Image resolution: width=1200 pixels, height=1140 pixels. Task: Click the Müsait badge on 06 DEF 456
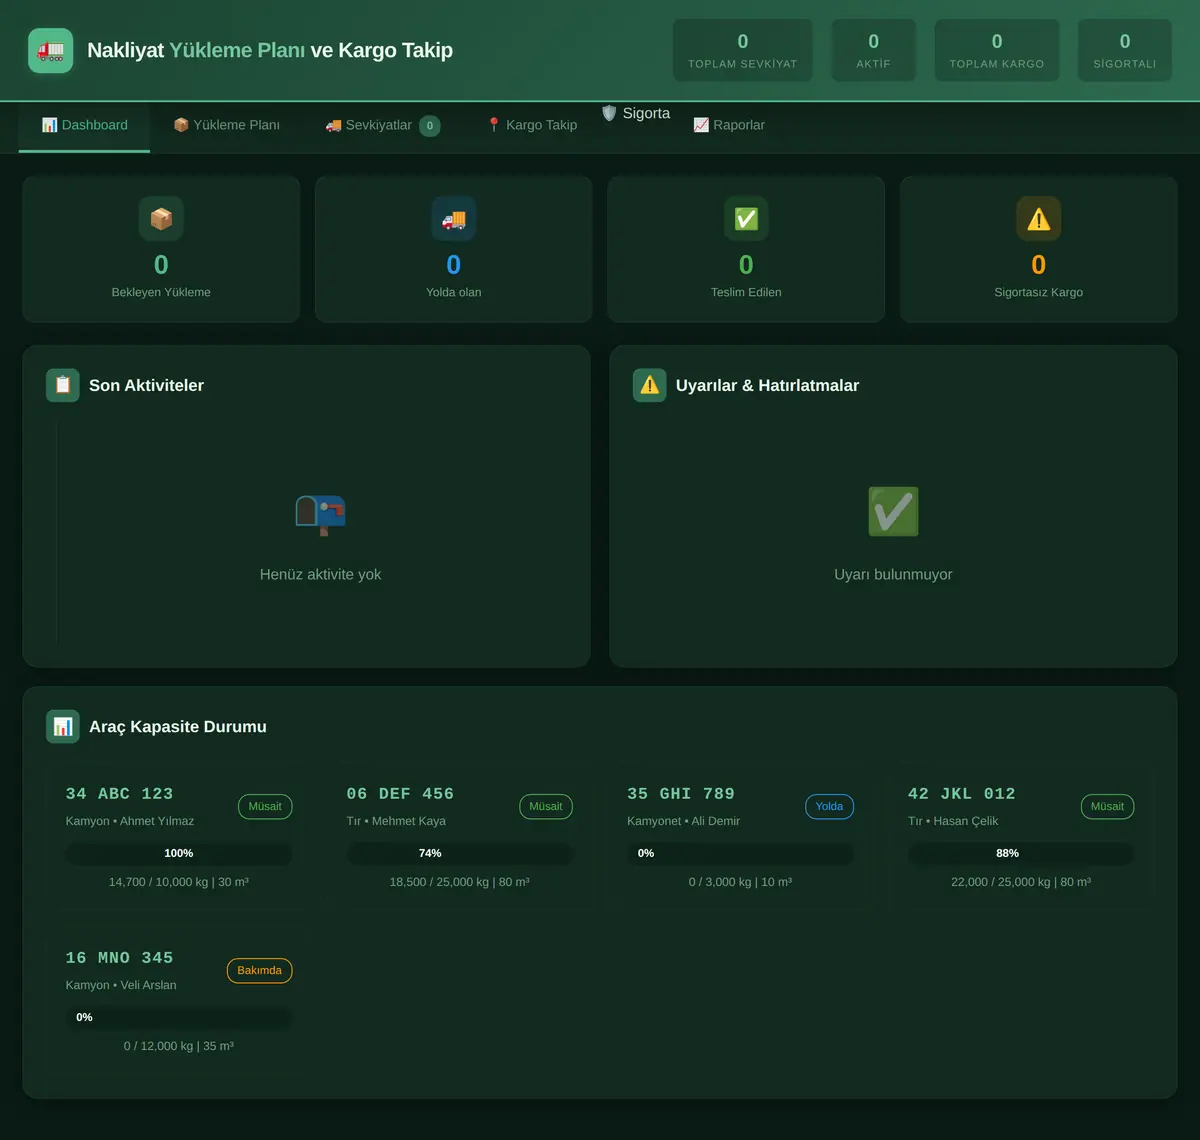click(546, 806)
